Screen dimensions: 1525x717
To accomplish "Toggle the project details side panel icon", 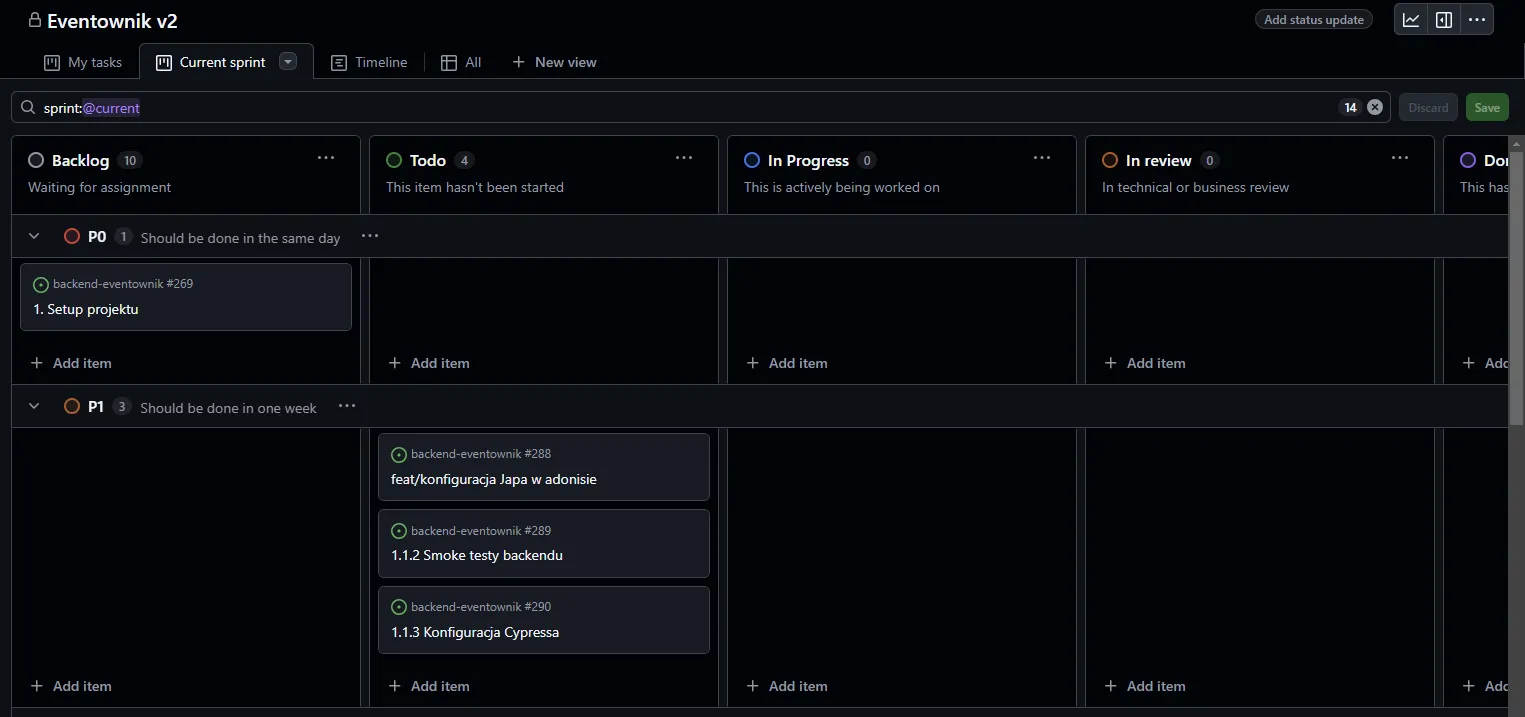I will [x=1444, y=20].
